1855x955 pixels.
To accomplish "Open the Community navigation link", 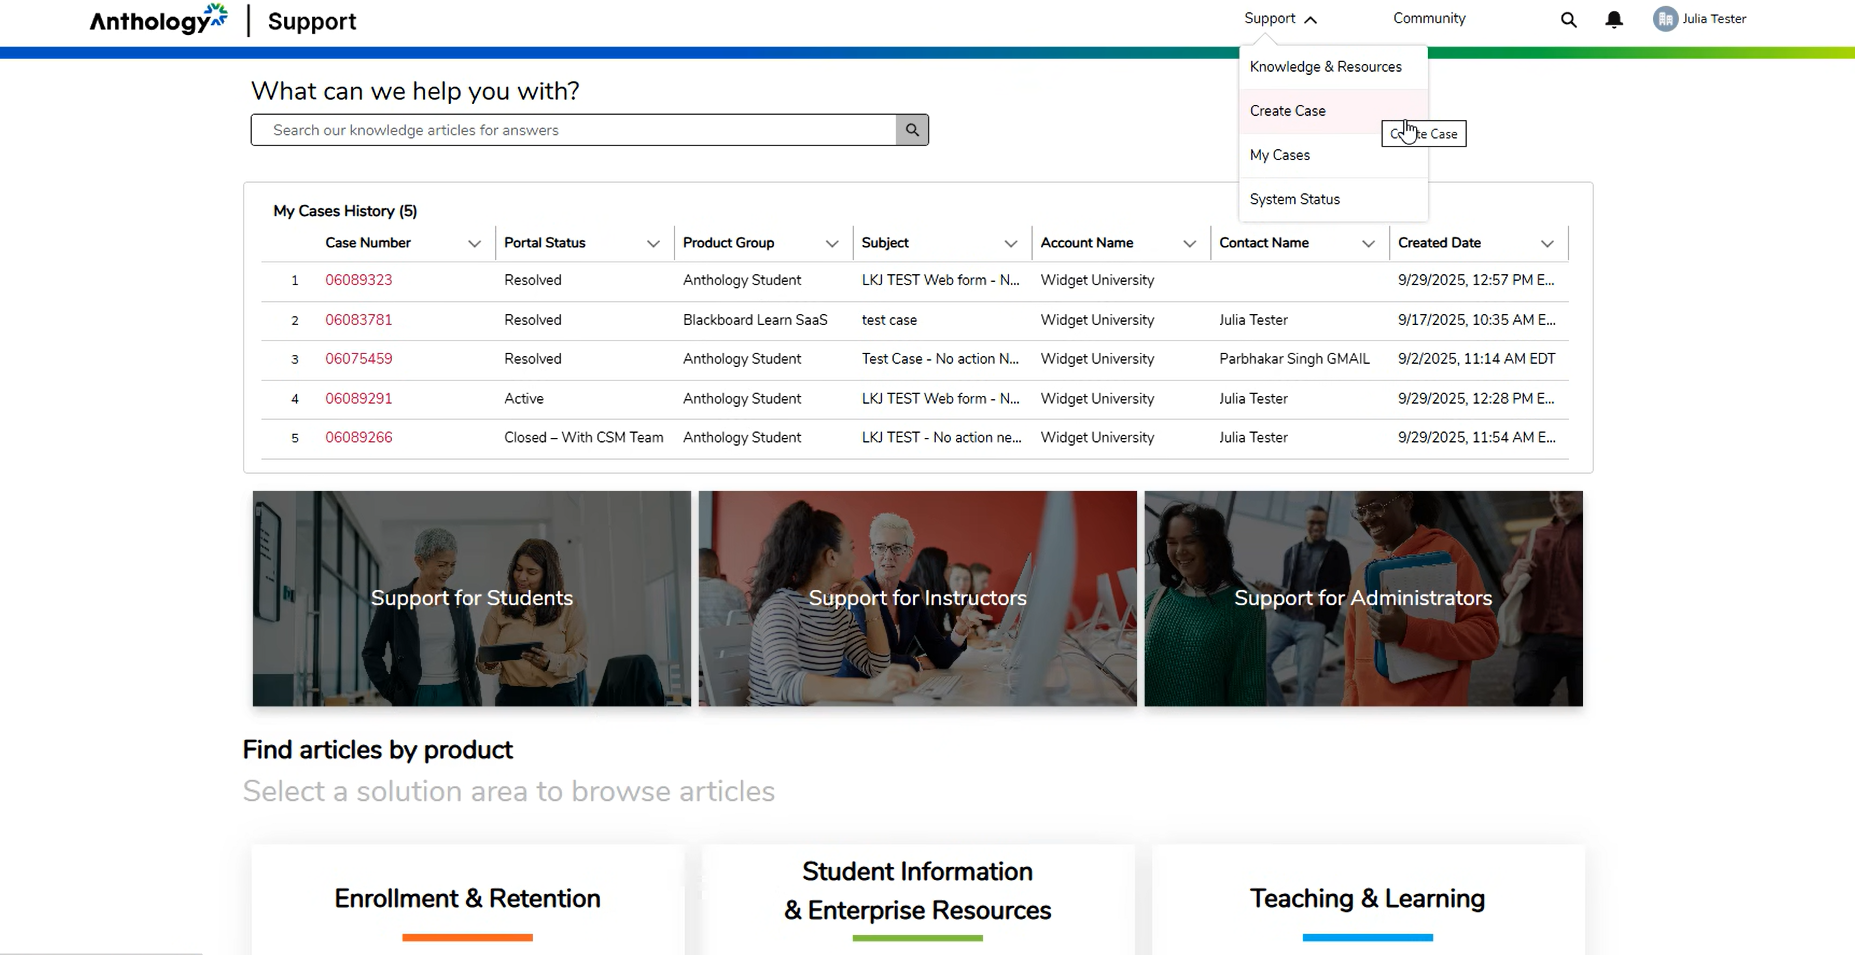I will pos(1429,19).
